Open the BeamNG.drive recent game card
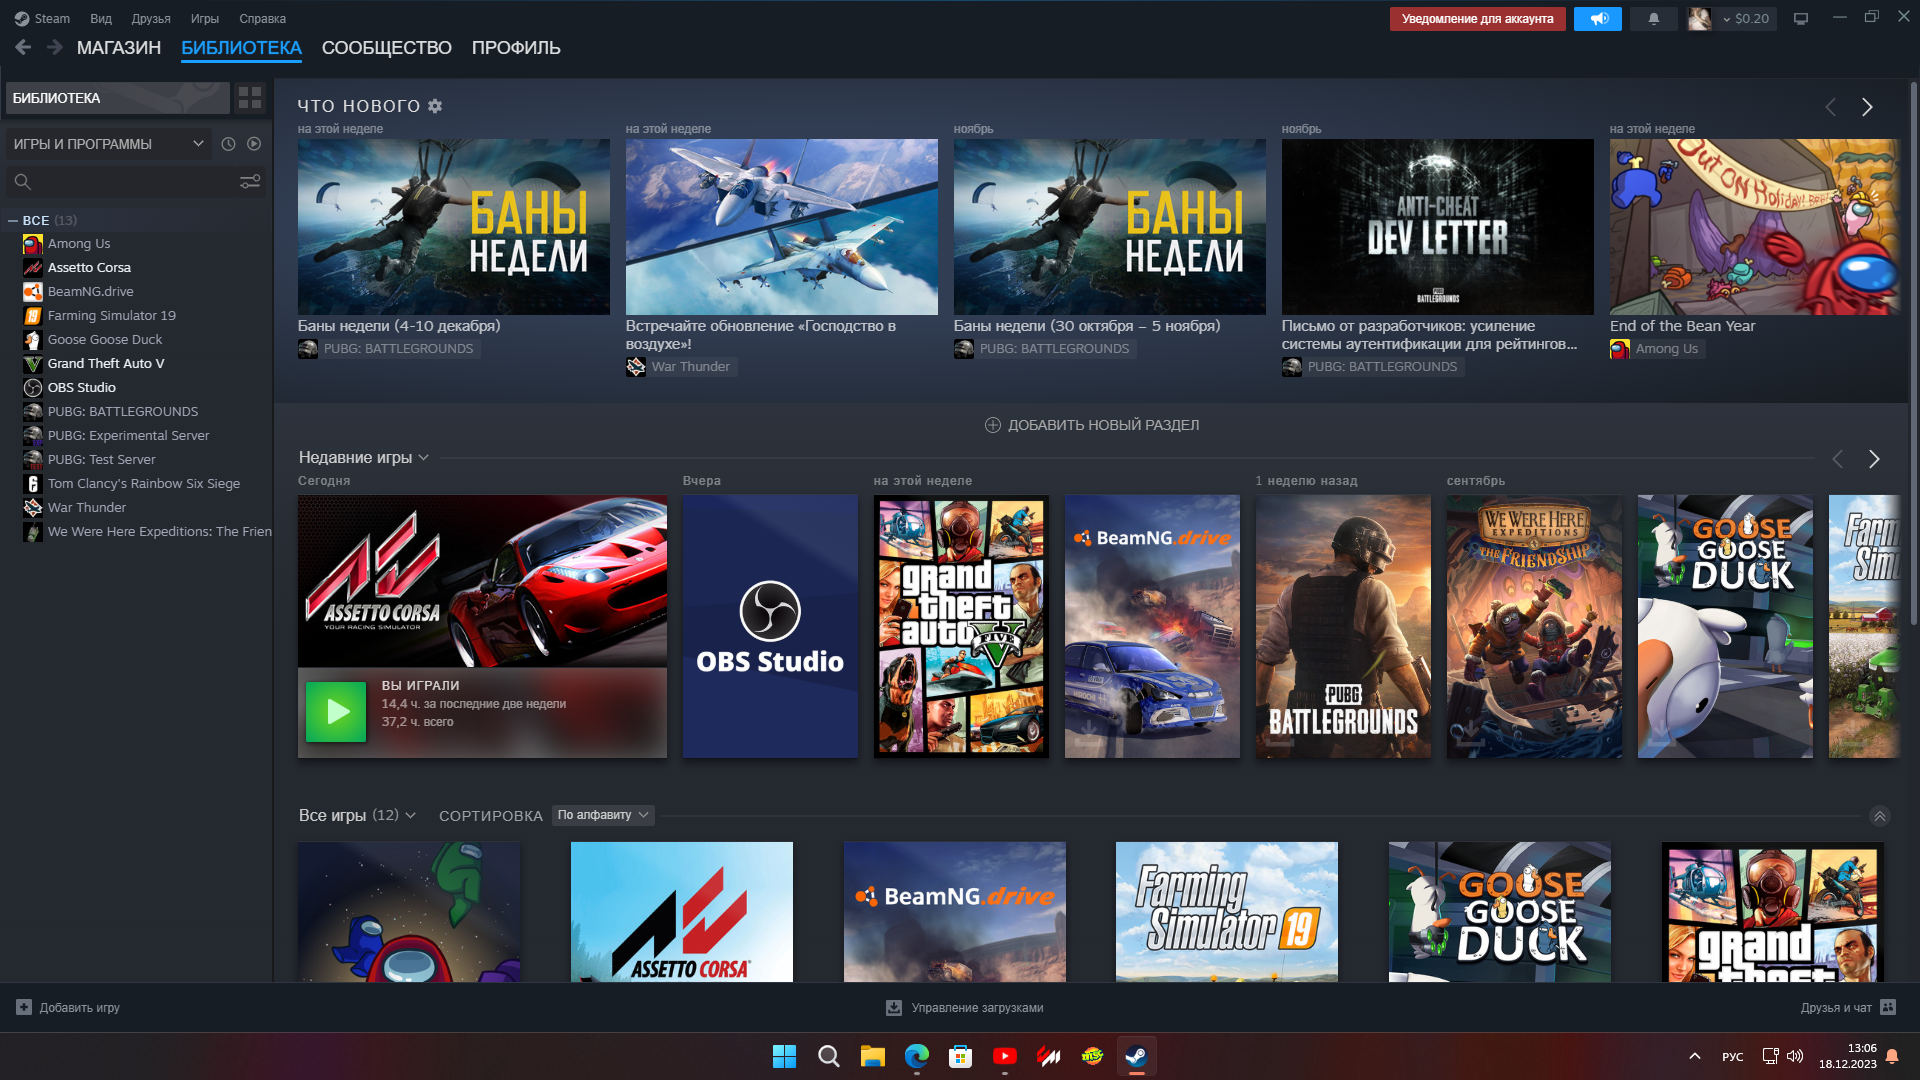Viewport: 1920px width, 1080px height. click(1152, 626)
